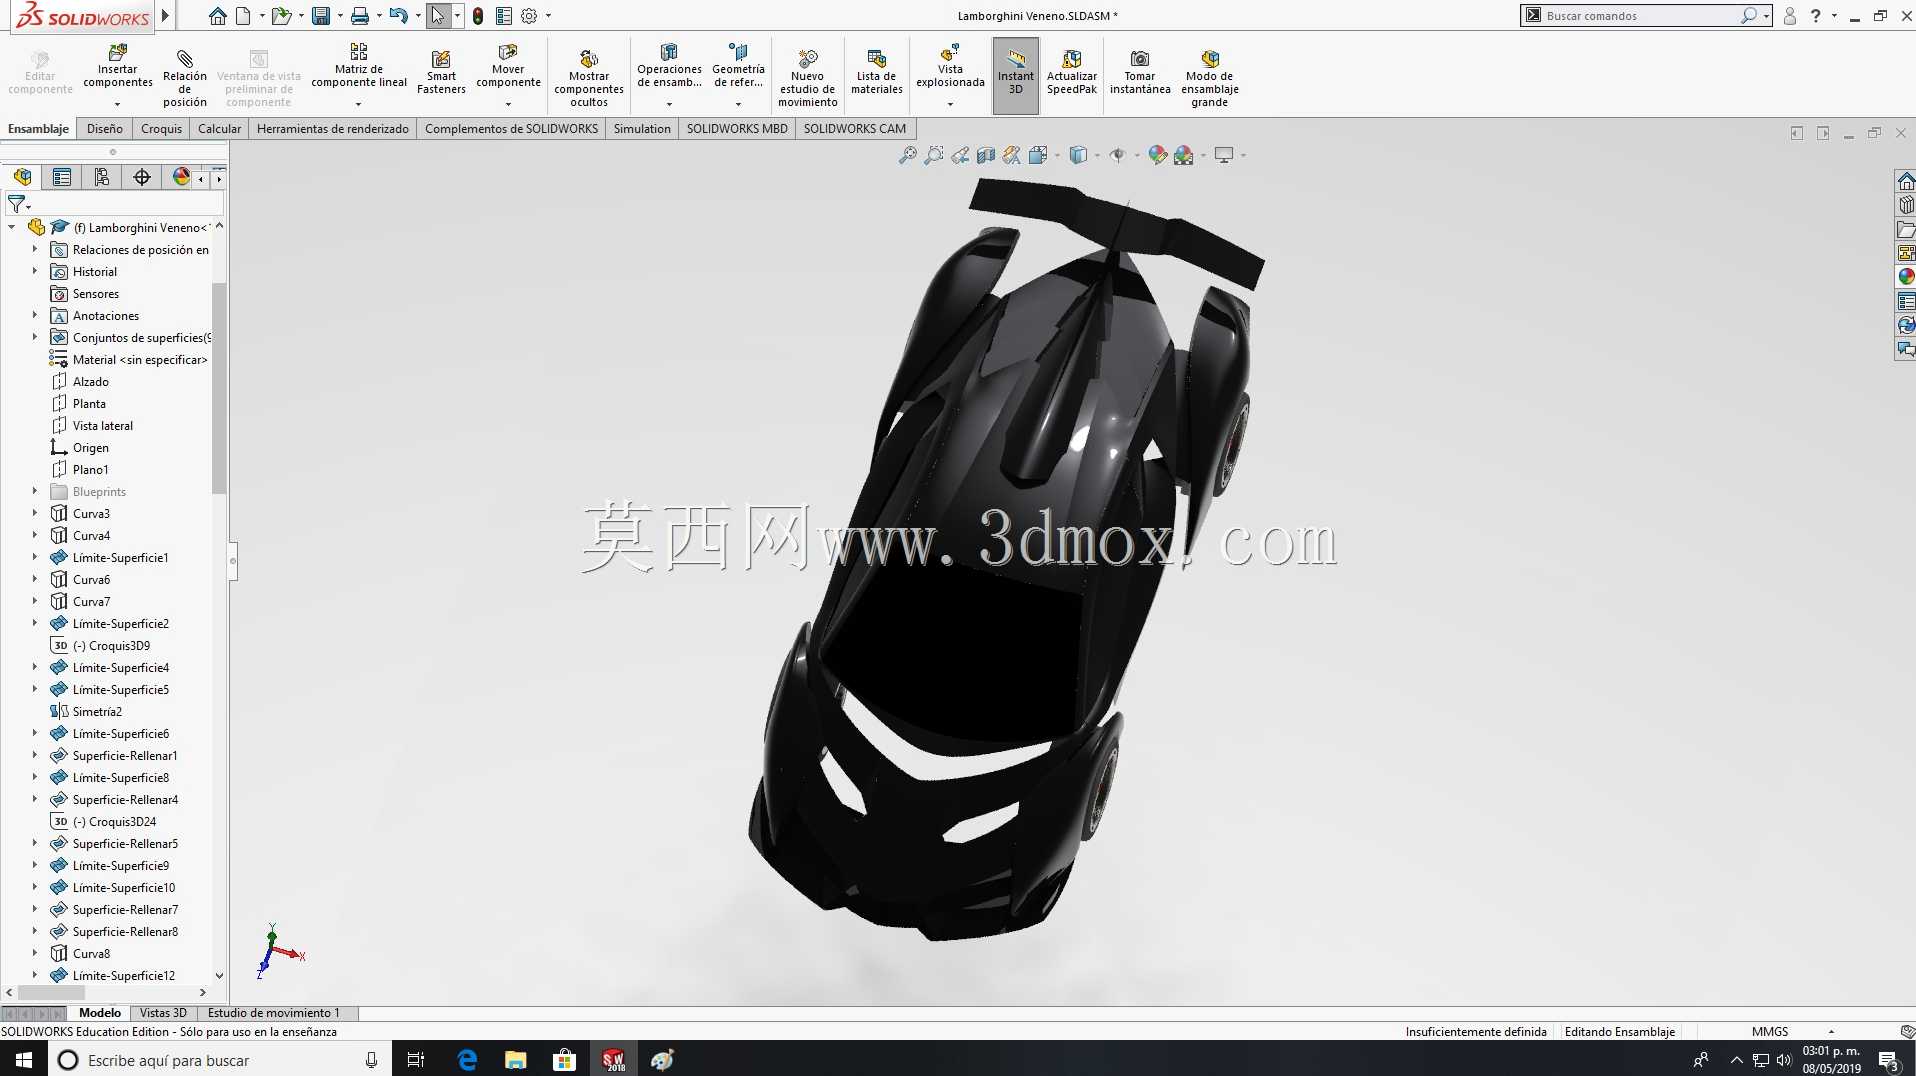Expand the SOLIDWORKS menu arrow
1916x1076 pixels.
tap(166, 16)
